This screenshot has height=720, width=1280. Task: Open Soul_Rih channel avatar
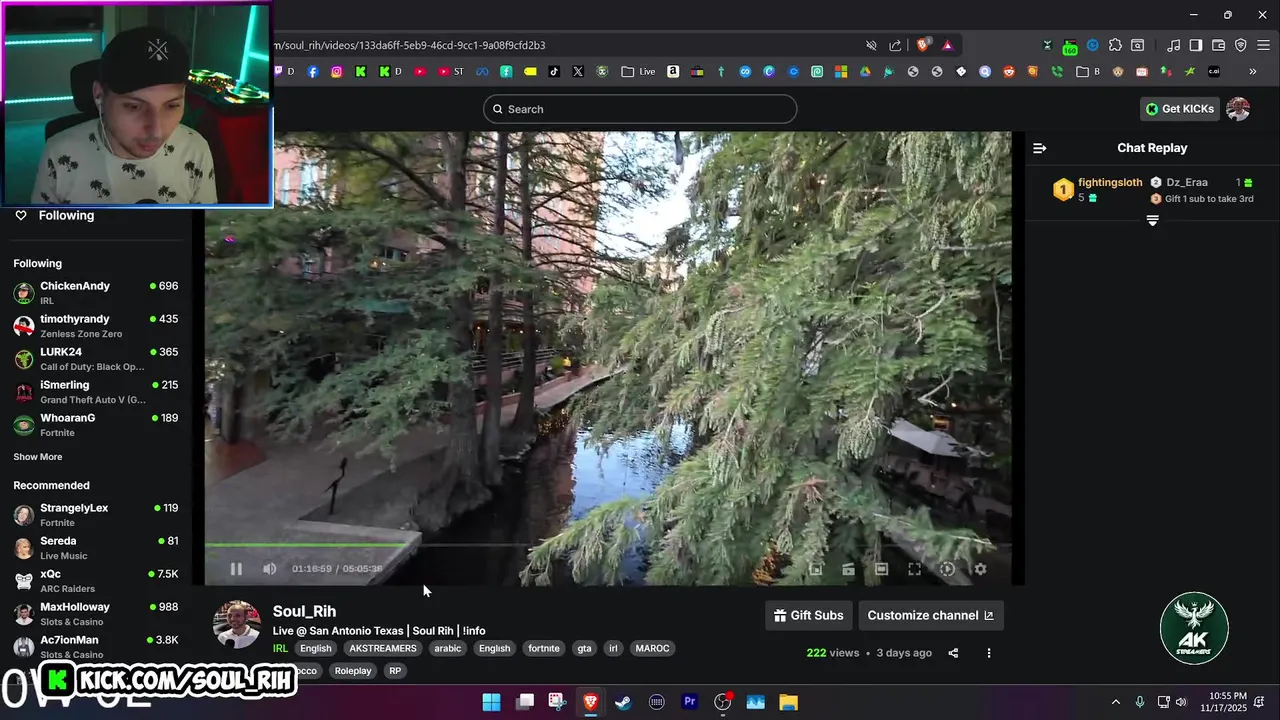coord(237,625)
